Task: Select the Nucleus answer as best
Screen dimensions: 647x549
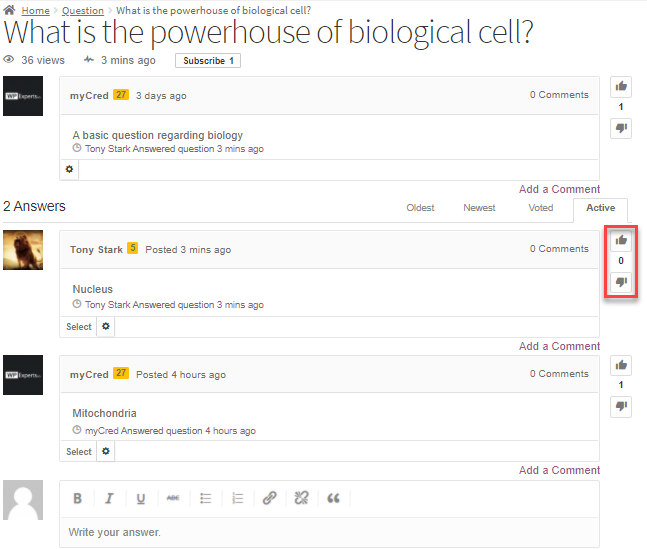Action: click(x=79, y=327)
